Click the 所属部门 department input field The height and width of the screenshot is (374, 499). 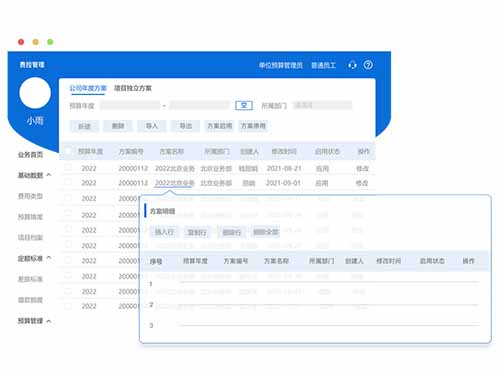tap(322, 105)
